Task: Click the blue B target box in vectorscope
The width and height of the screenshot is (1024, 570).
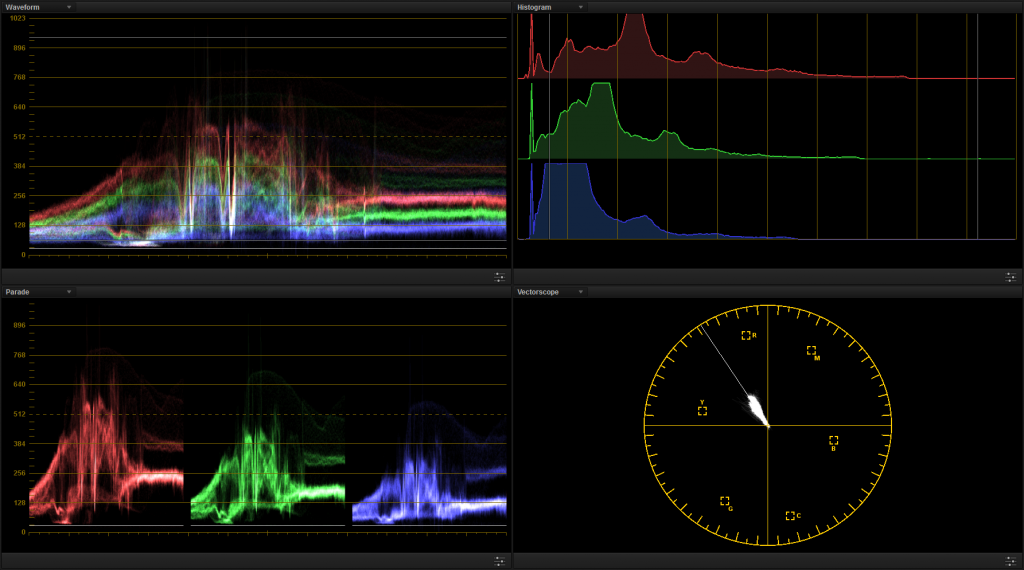Action: 833,440
